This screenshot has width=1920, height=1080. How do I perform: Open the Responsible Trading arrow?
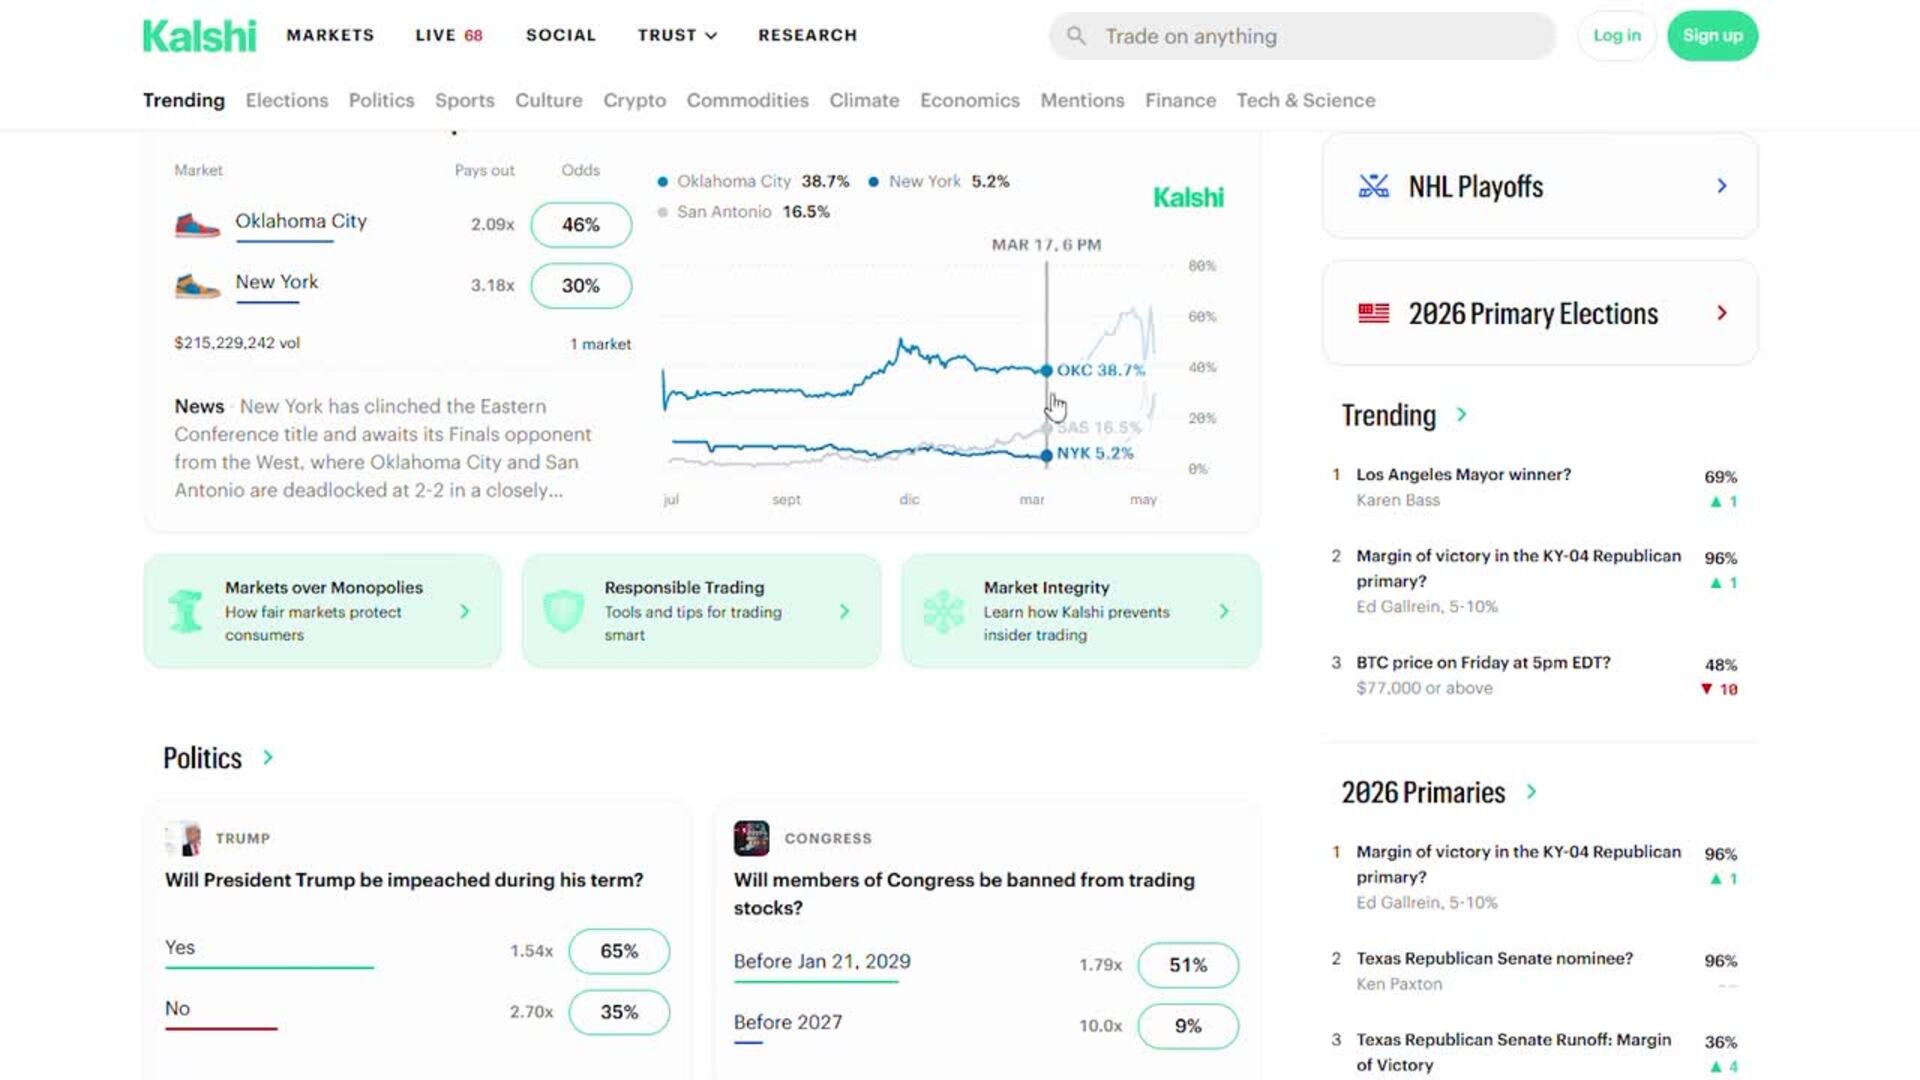pos(845,611)
